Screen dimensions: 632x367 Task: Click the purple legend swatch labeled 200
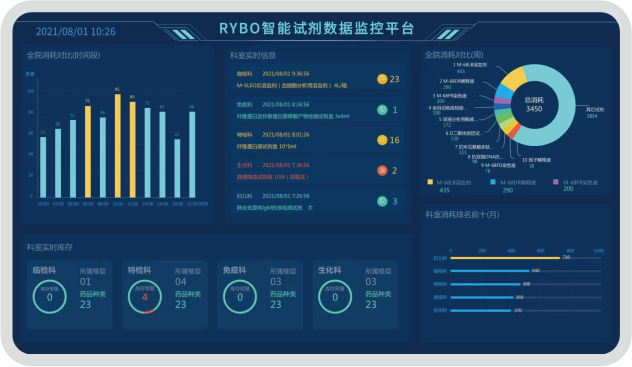tap(556, 182)
